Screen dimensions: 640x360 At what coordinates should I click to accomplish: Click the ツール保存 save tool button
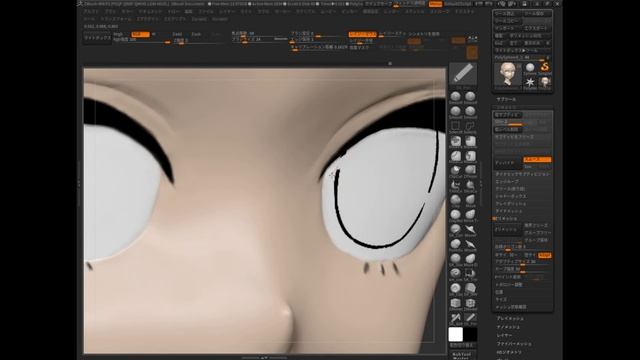[537, 13]
